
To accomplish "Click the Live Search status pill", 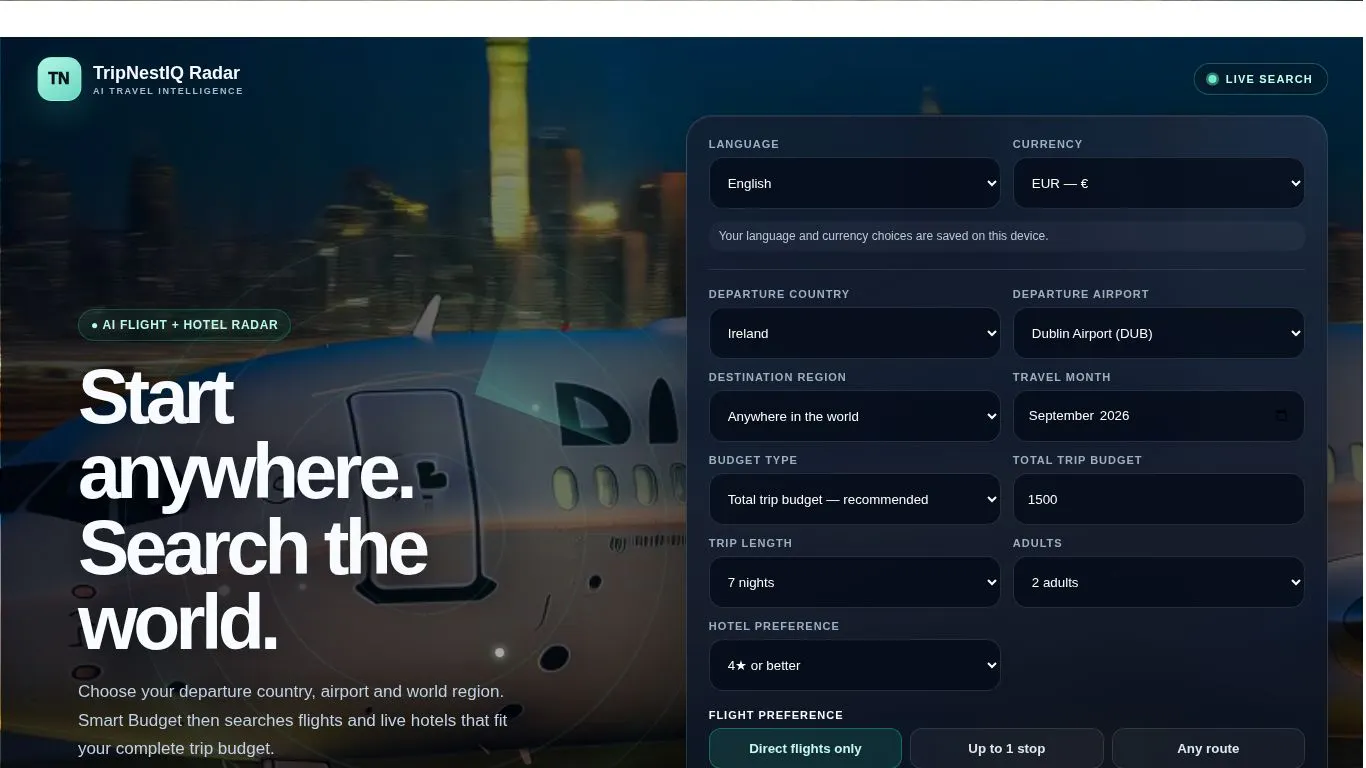I will pos(1260,79).
